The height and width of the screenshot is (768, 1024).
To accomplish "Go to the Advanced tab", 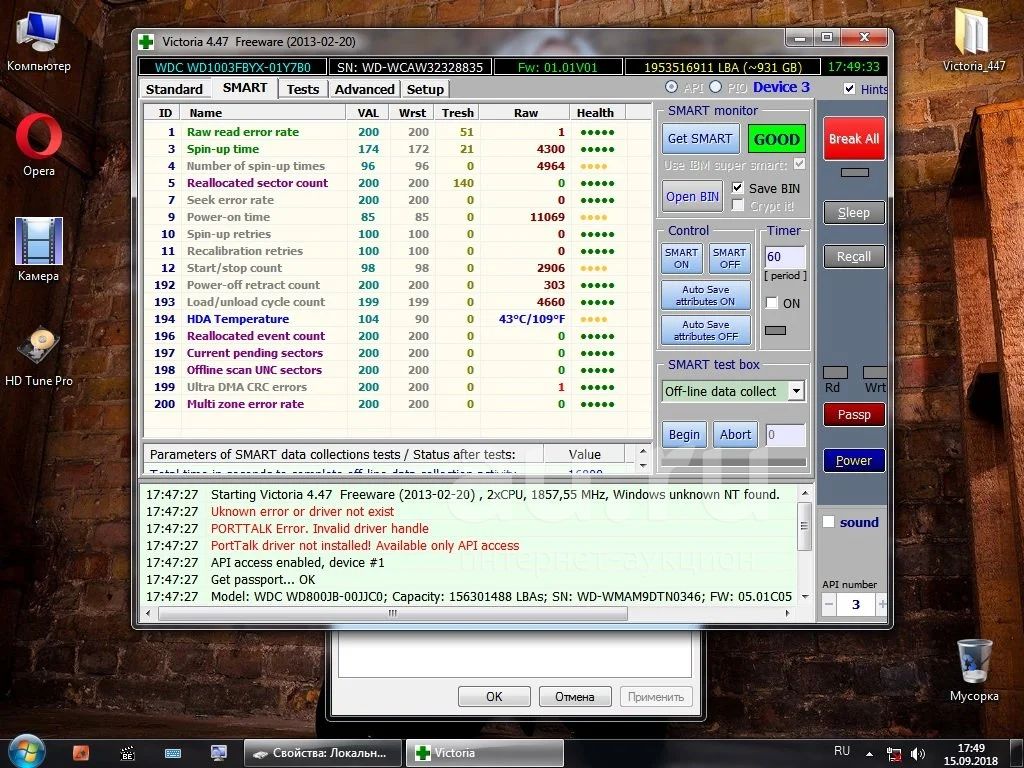I will pos(364,89).
